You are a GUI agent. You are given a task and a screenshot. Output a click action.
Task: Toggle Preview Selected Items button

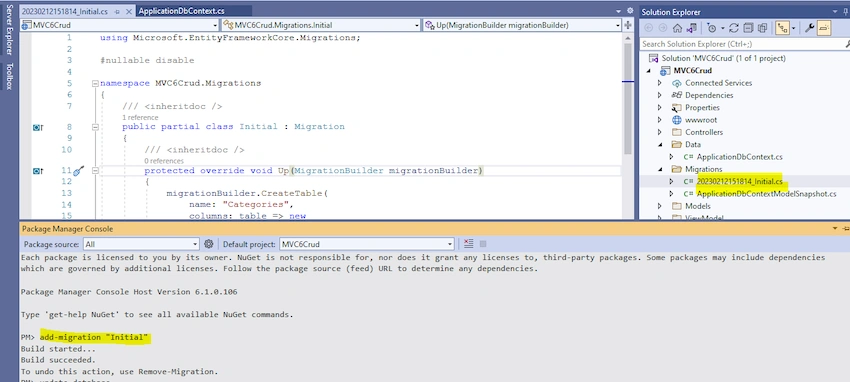(x=823, y=29)
